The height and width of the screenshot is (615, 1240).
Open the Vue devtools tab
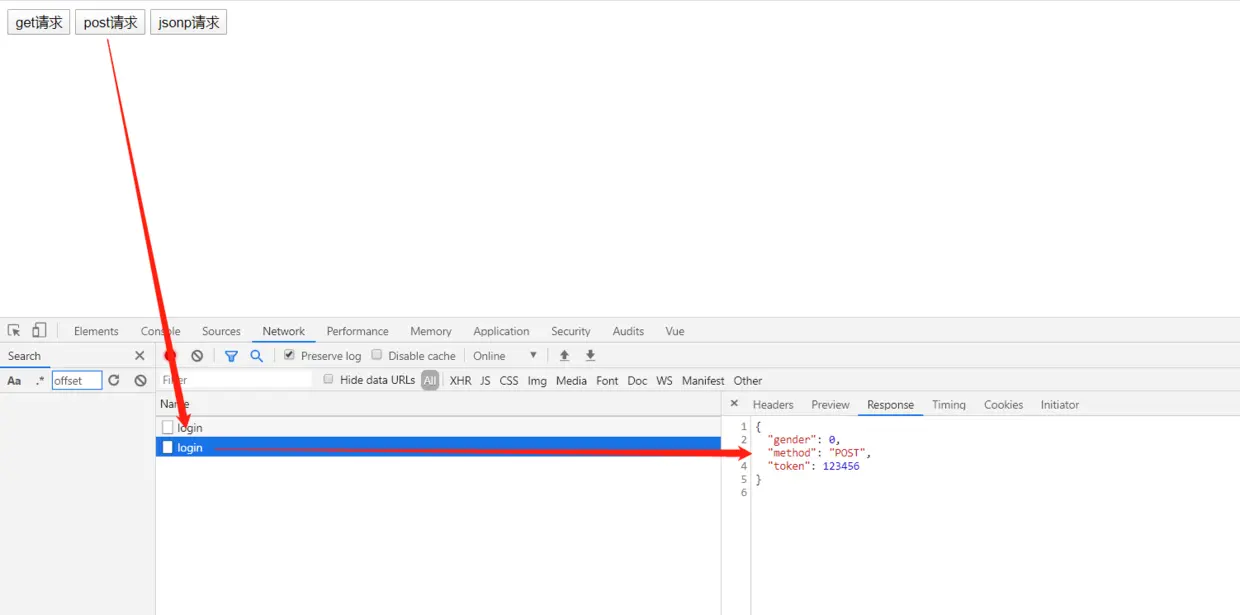pyautogui.click(x=675, y=331)
